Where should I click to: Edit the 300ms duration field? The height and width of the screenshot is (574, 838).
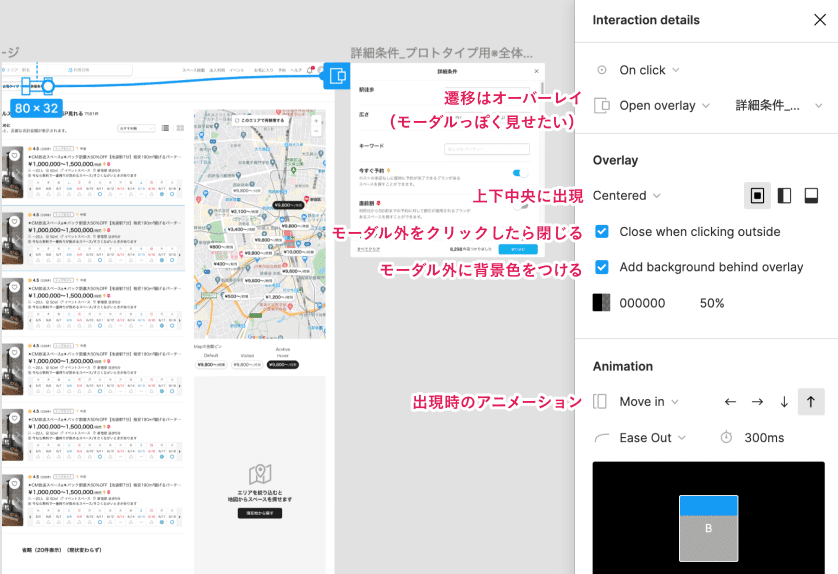764,438
